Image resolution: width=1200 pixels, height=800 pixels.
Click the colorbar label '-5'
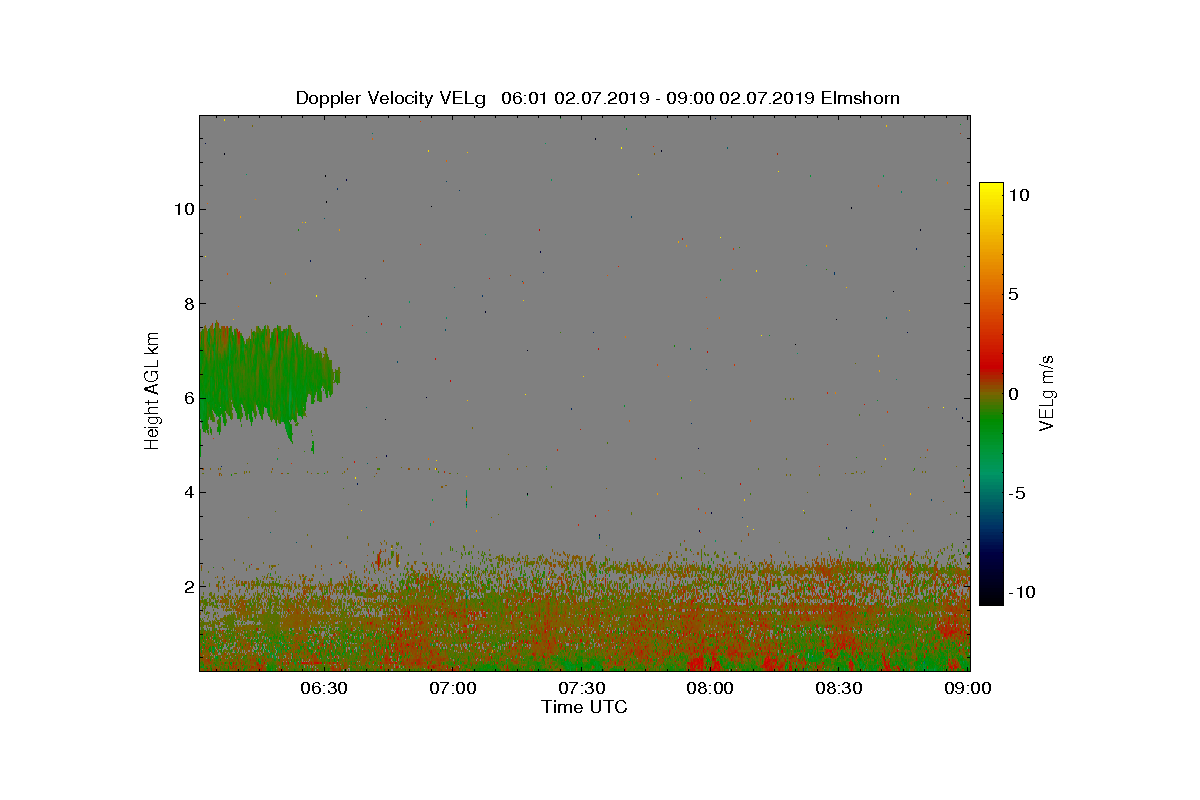click(1016, 493)
